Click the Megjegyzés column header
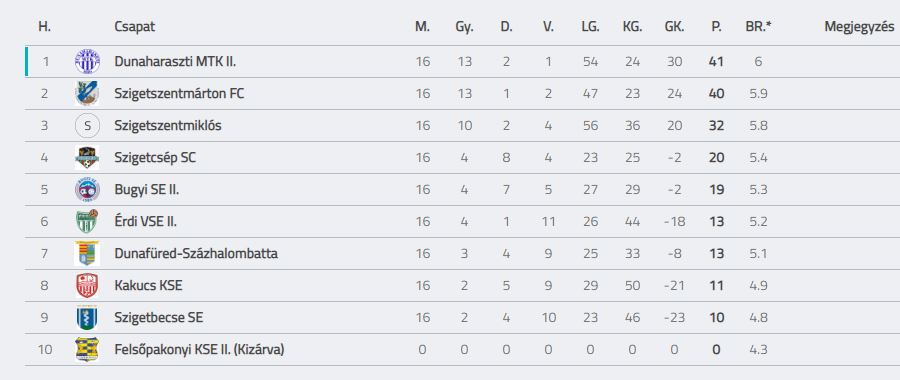 (859, 27)
